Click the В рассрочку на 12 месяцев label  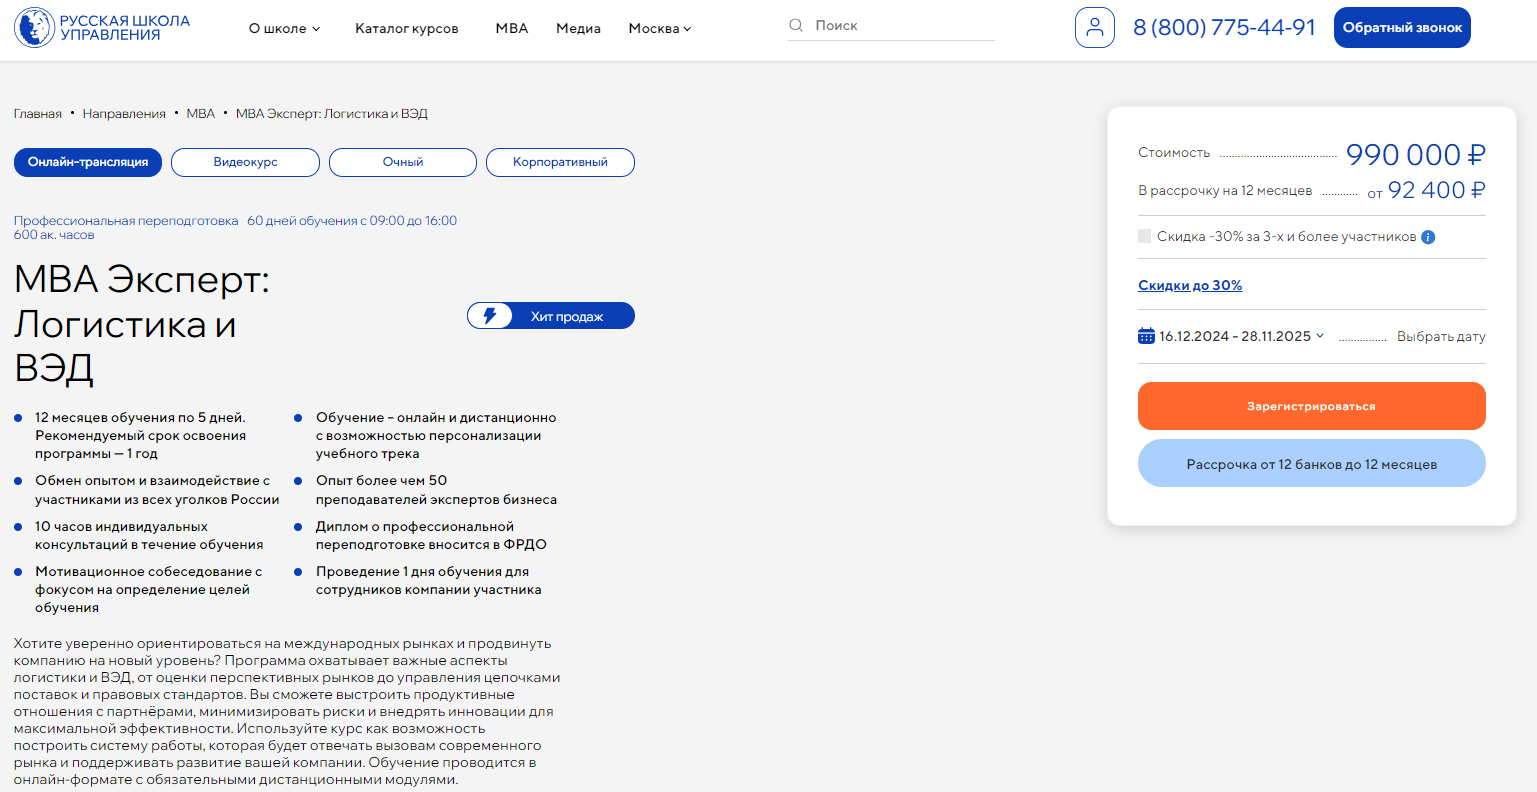click(x=1225, y=190)
